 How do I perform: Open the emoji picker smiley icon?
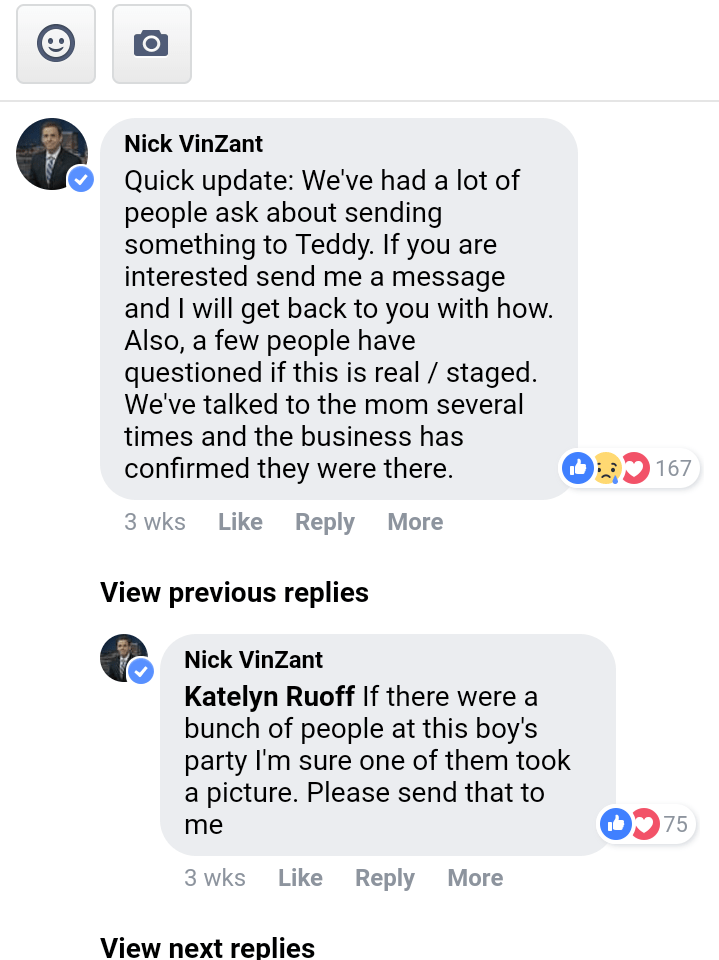(x=56, y=43)
